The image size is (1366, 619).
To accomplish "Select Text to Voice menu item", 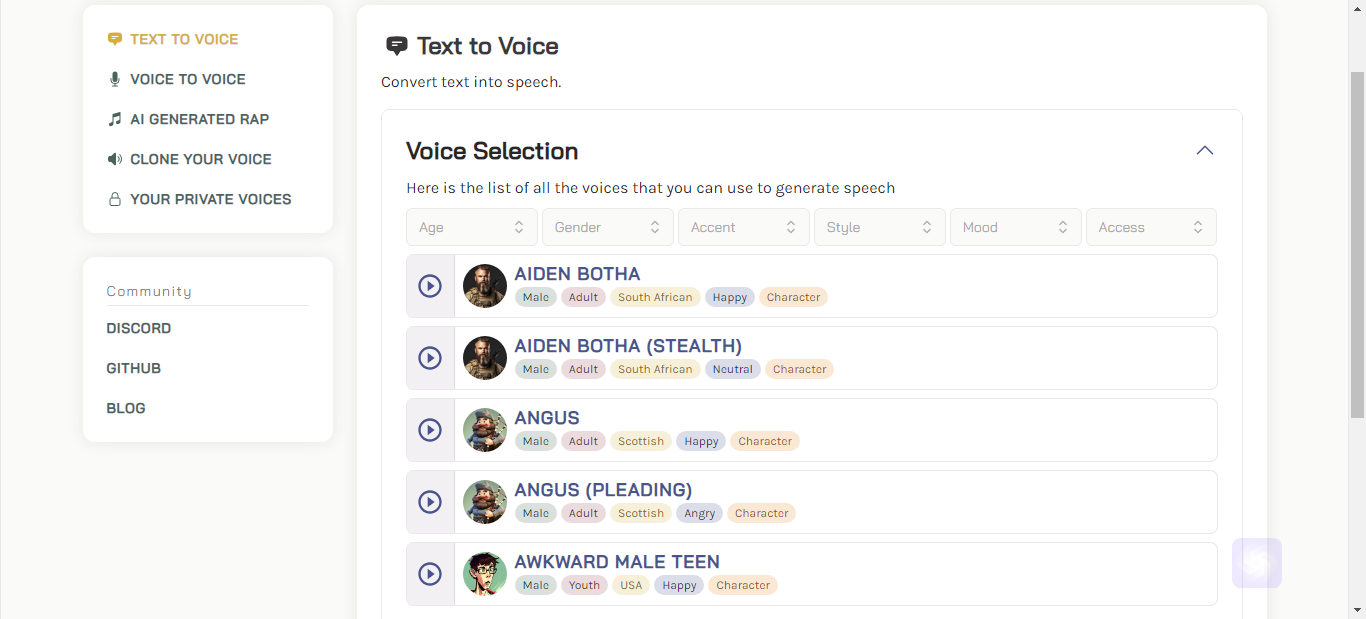I will pyautogui.click(x=184, y=39).
